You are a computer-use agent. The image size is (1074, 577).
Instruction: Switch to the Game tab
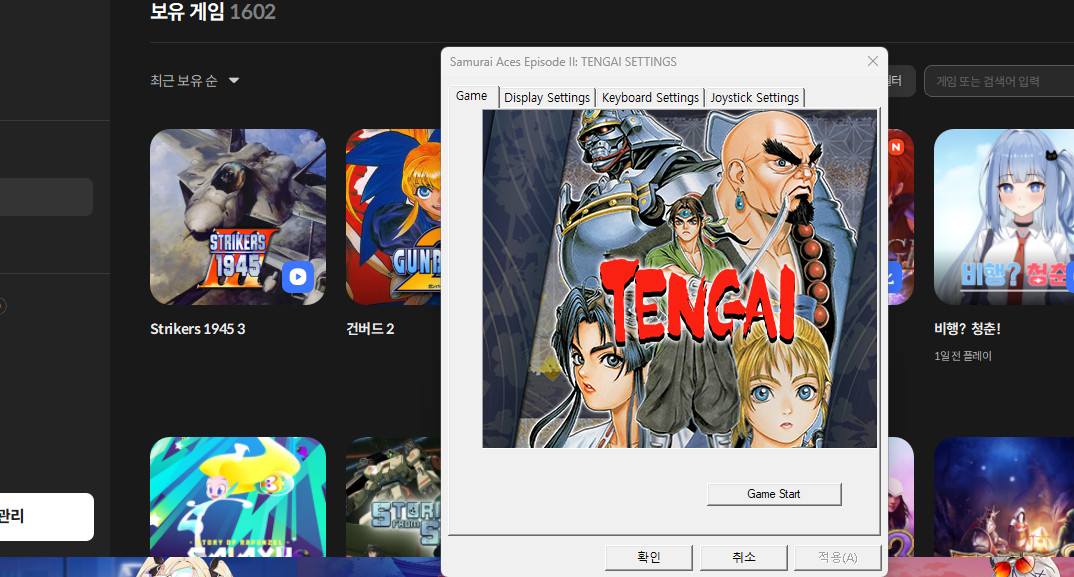tap(472, 96)
